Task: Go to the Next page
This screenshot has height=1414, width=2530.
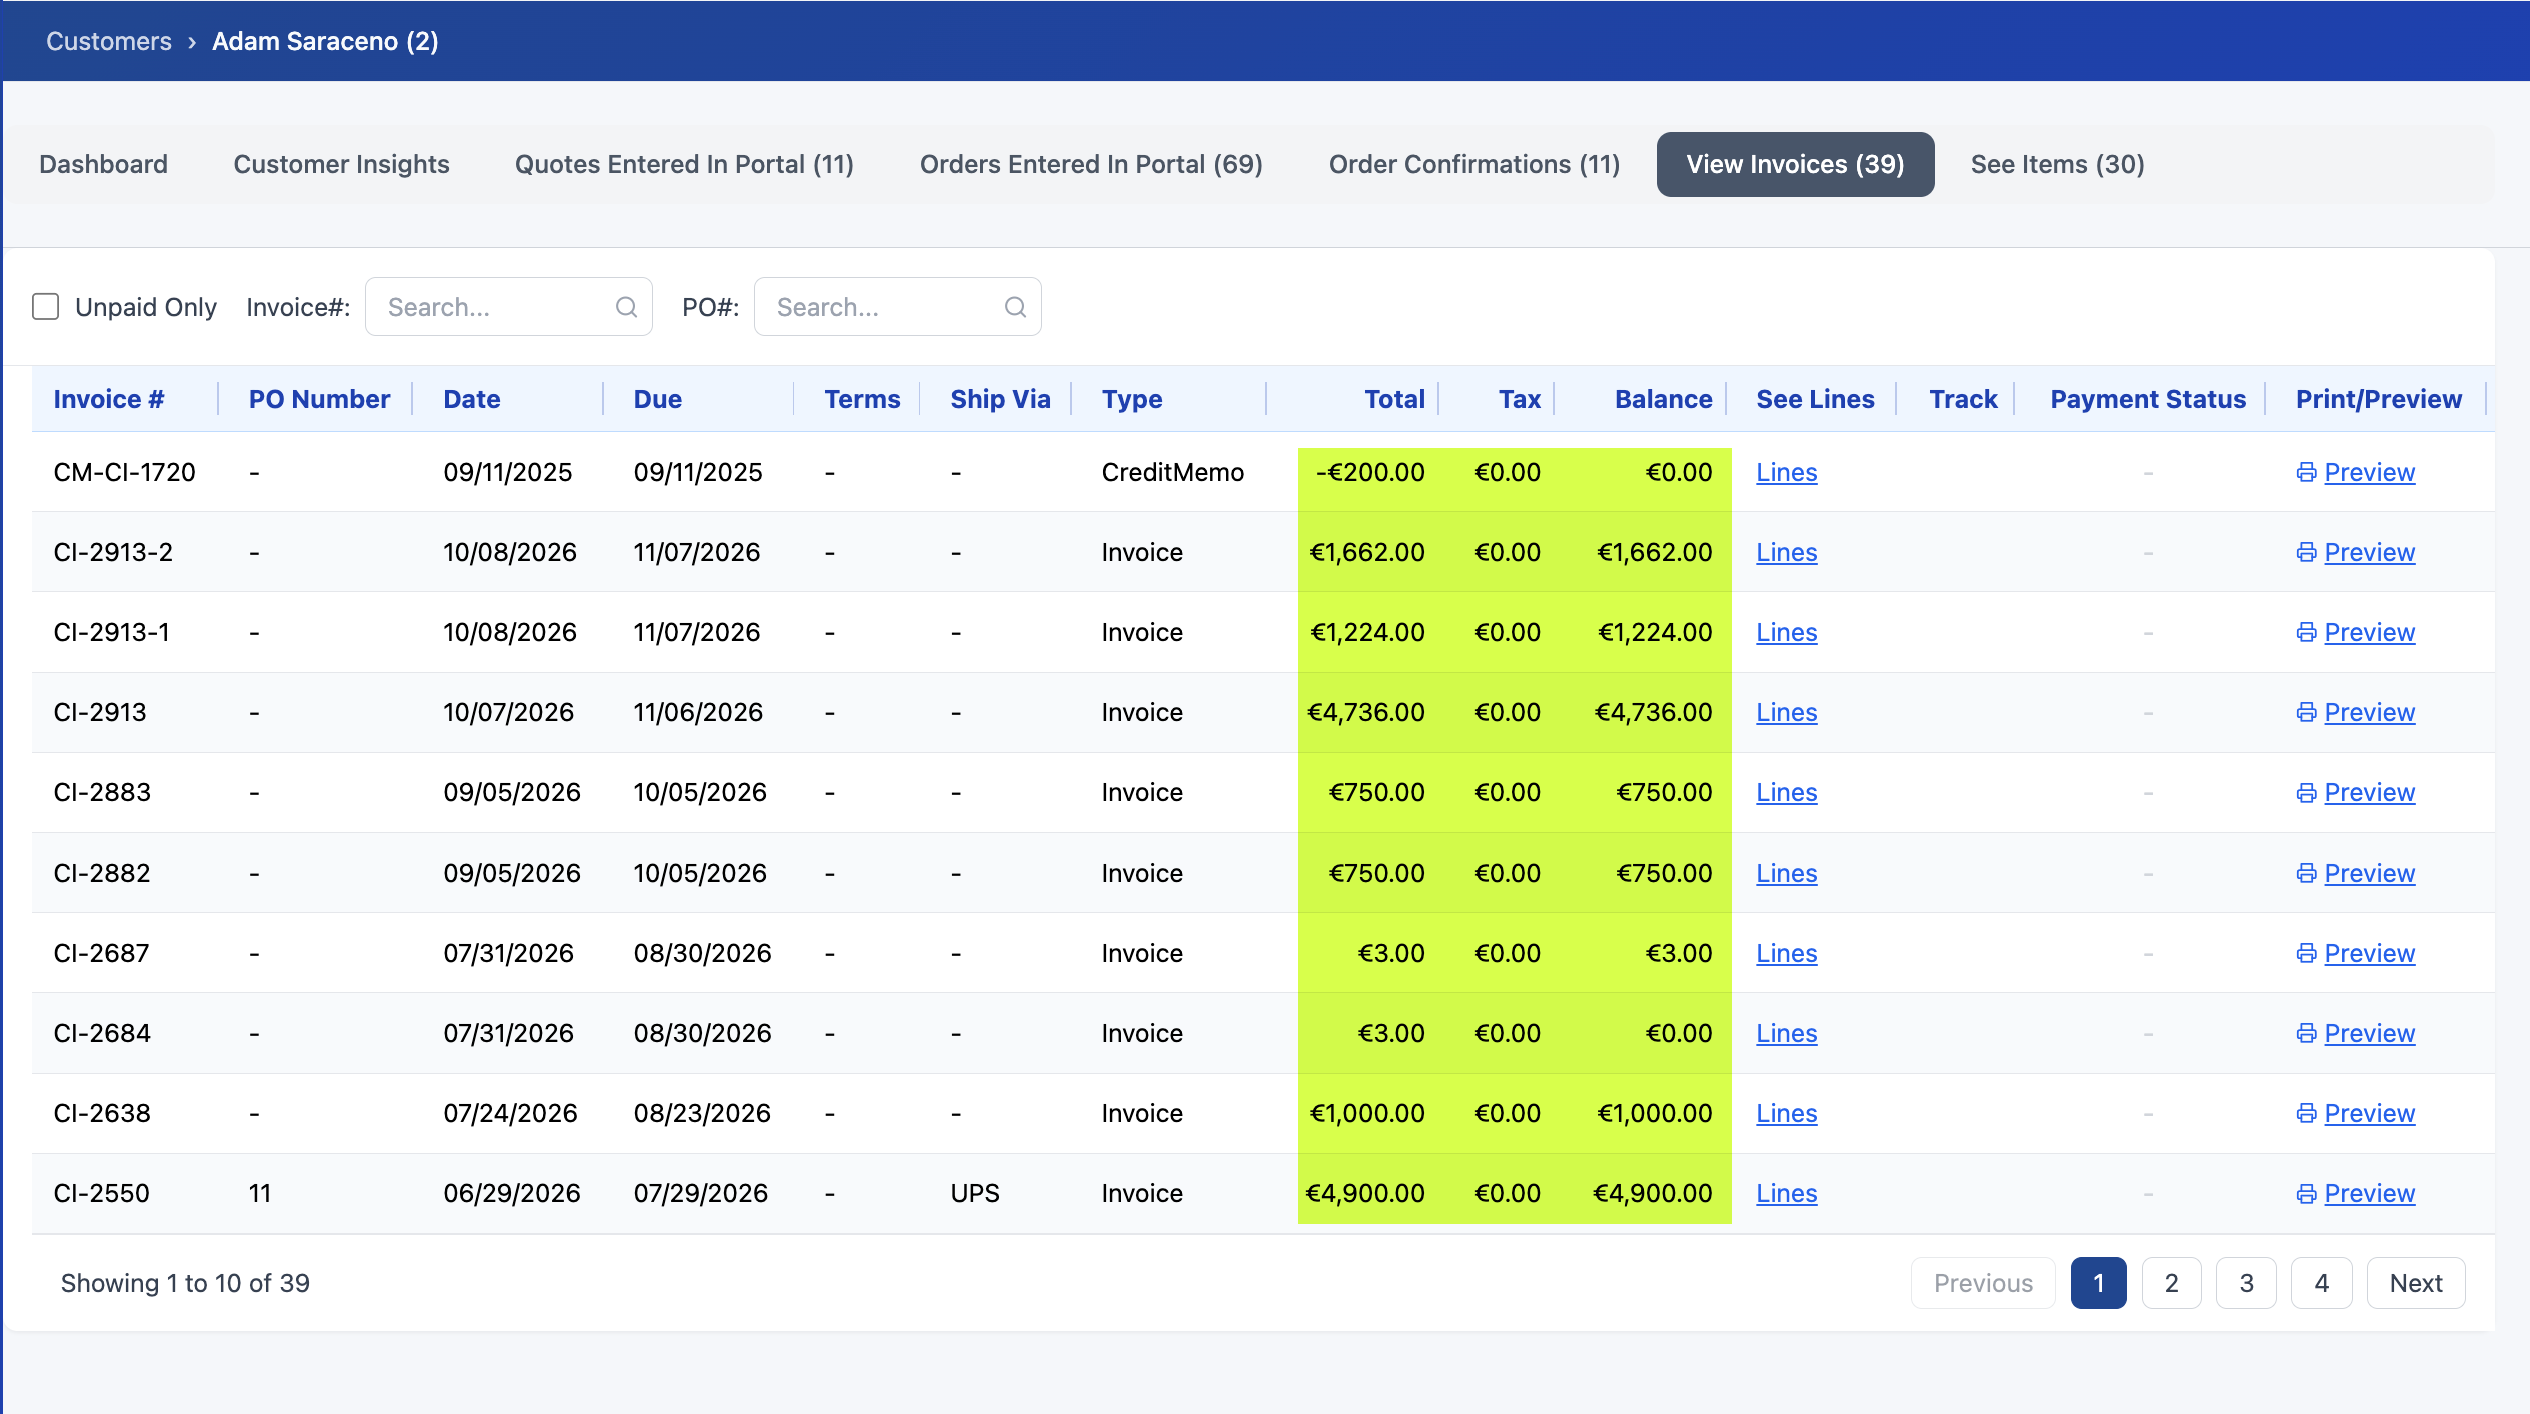Action: coord(2416,1283)
